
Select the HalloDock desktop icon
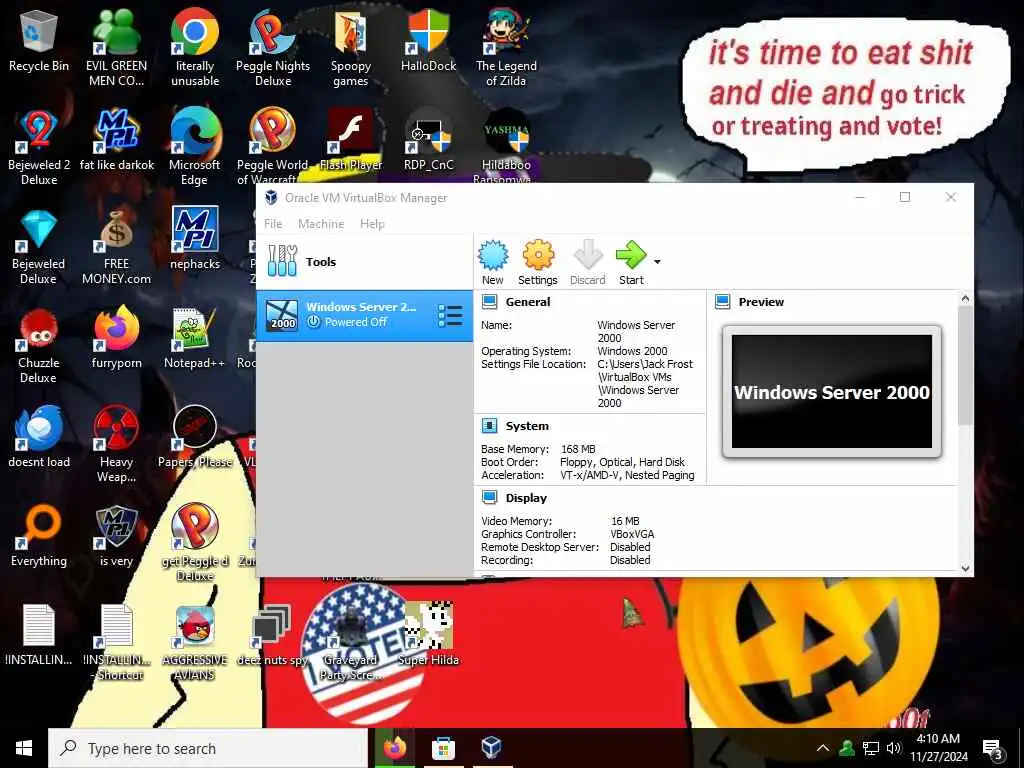[428, 41]
